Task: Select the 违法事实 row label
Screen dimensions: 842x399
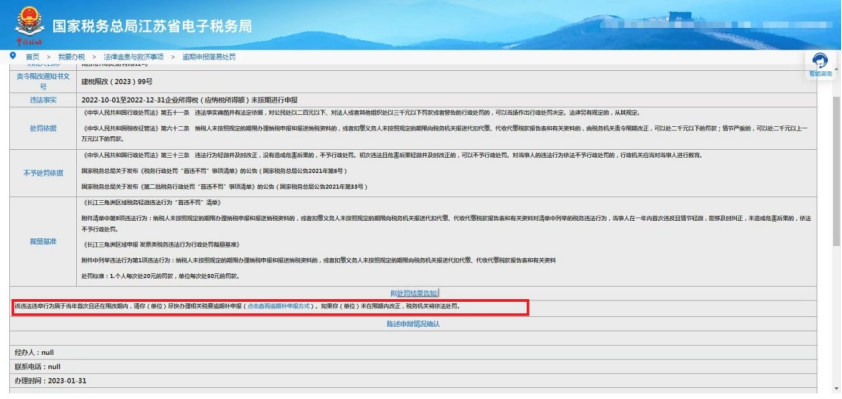Action: pyautogui.click(x=43, y=100)
